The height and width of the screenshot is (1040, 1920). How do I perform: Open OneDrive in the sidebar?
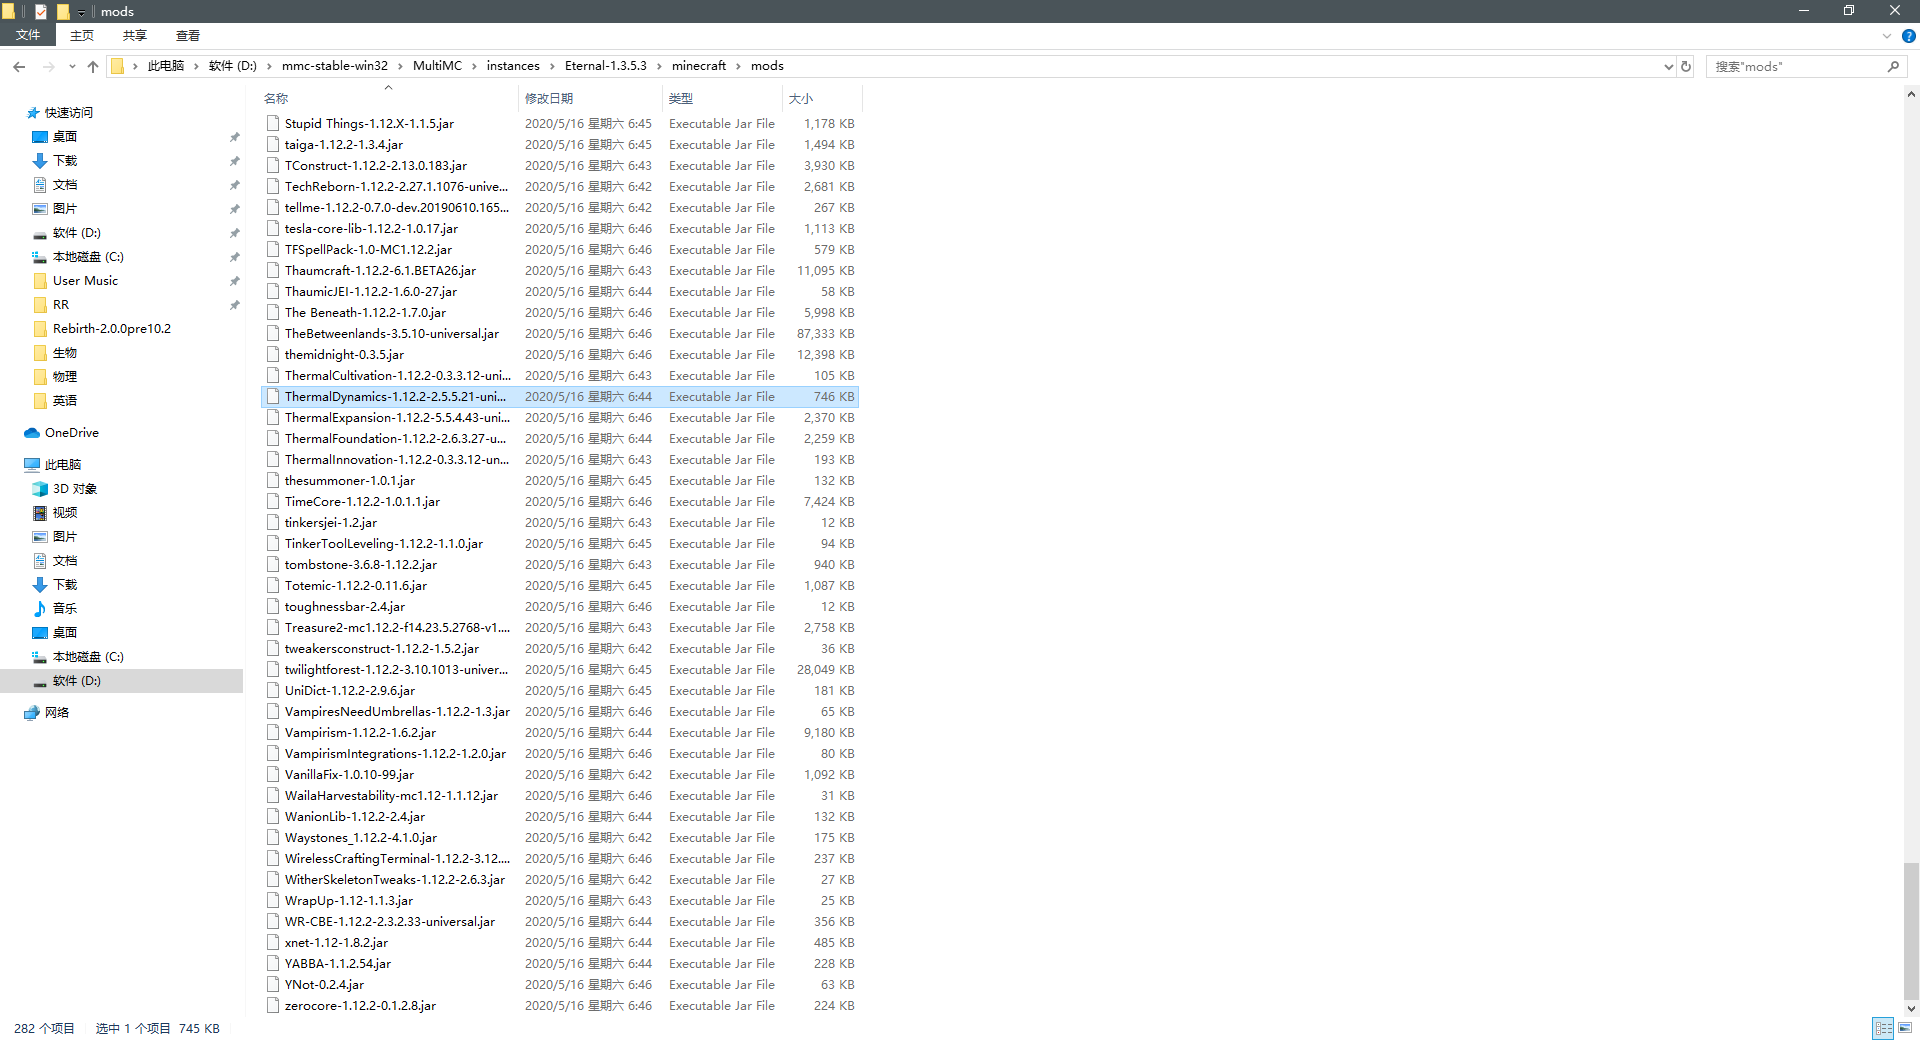(72, 433)
